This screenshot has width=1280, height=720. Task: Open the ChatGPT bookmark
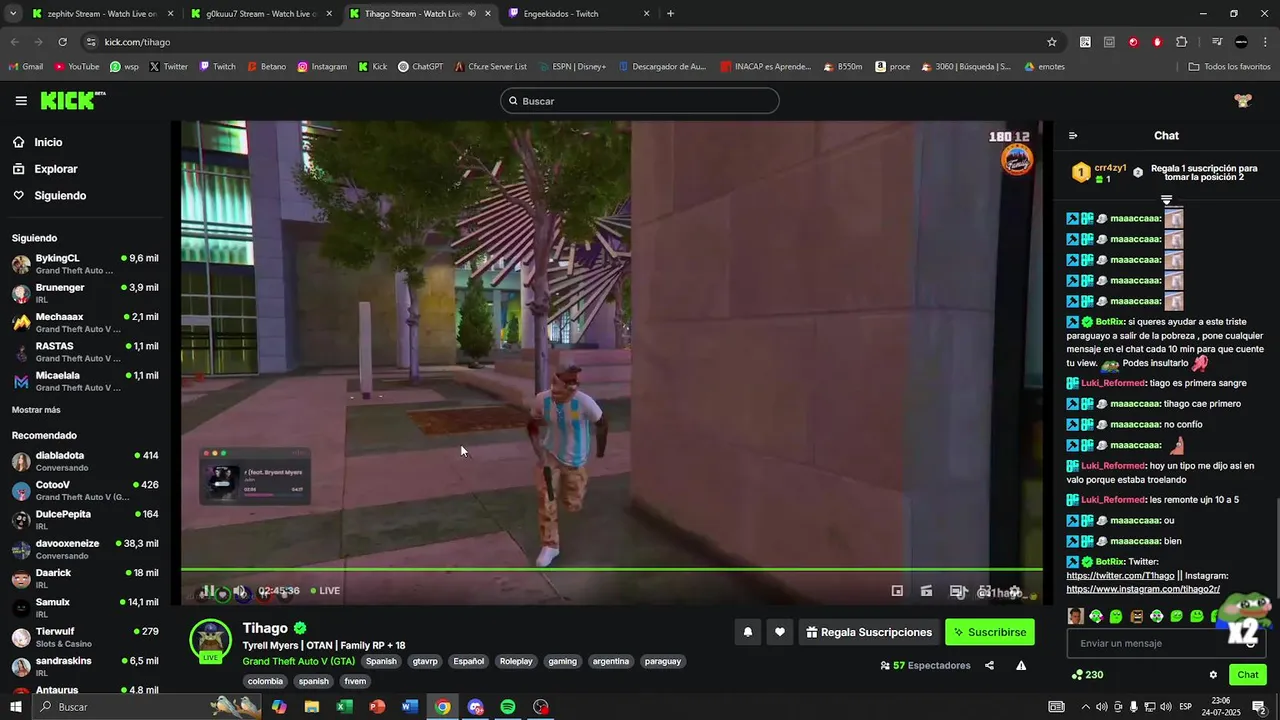point(420,67)
